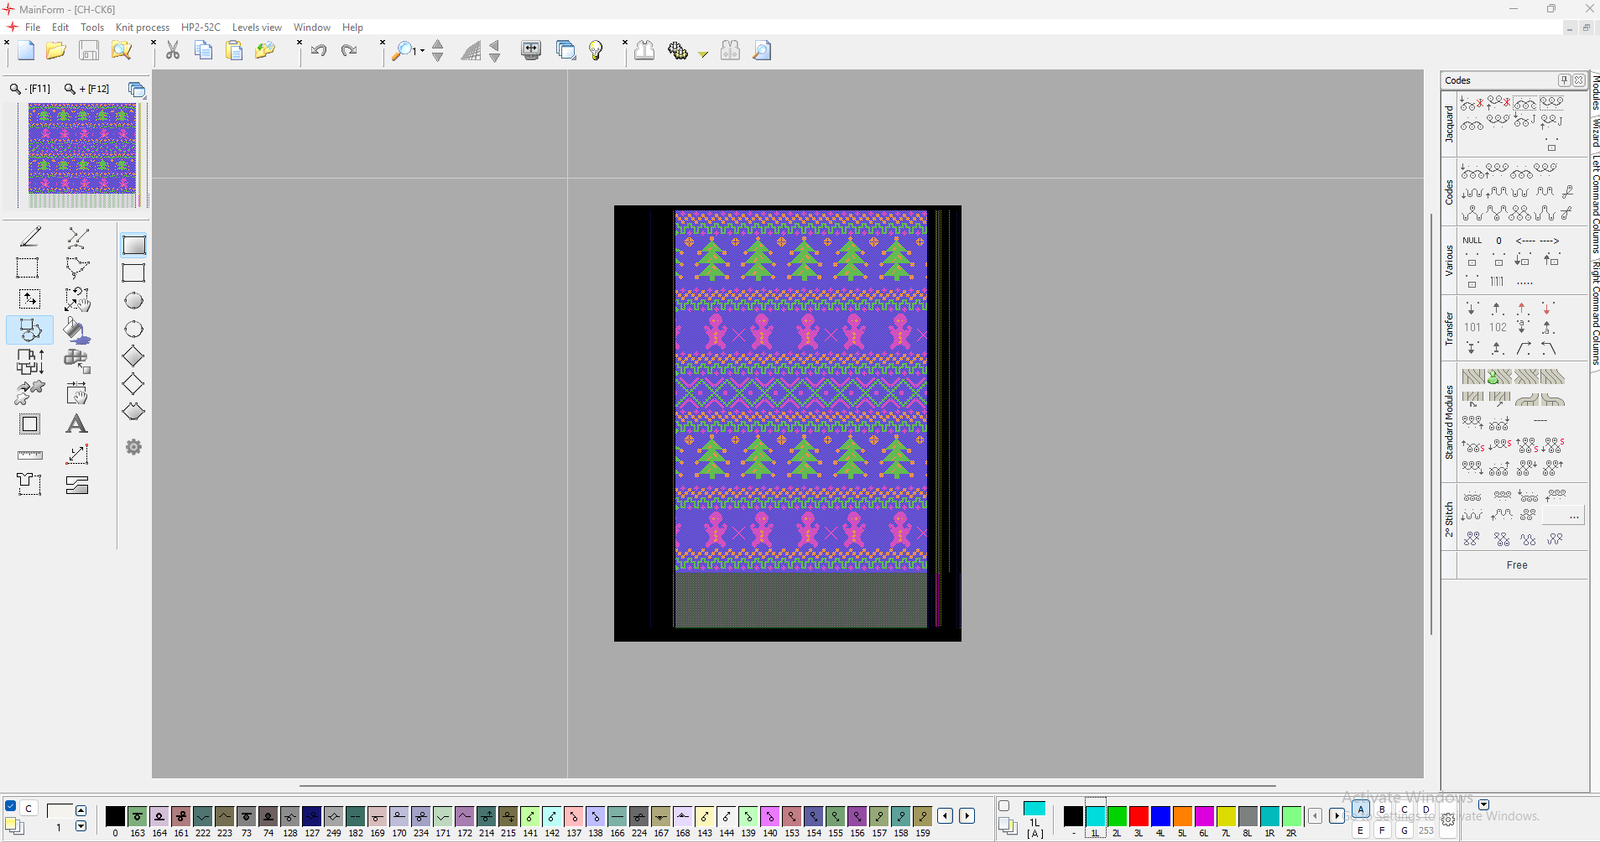Click the open folder icon in toolbar

(56, 51)
